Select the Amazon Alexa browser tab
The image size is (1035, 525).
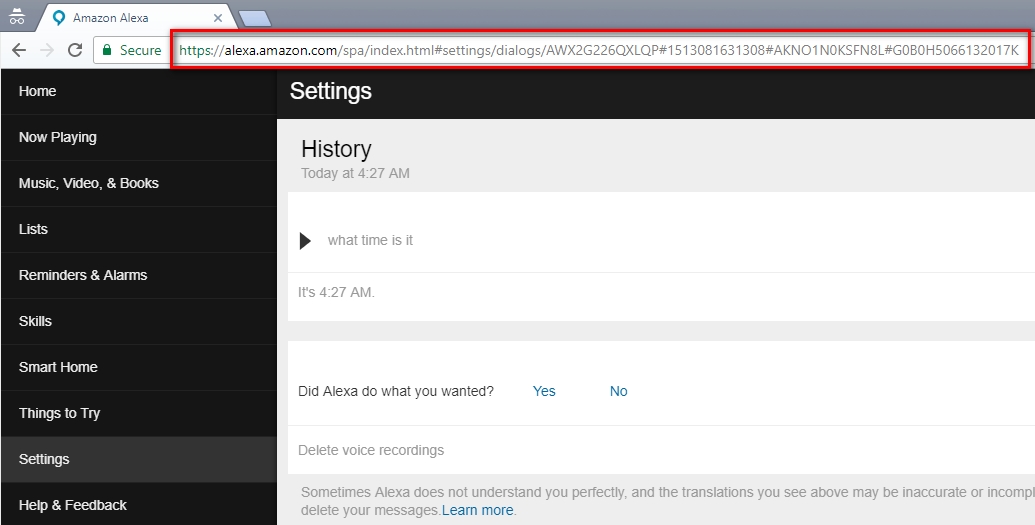click(x=135, y=17)
